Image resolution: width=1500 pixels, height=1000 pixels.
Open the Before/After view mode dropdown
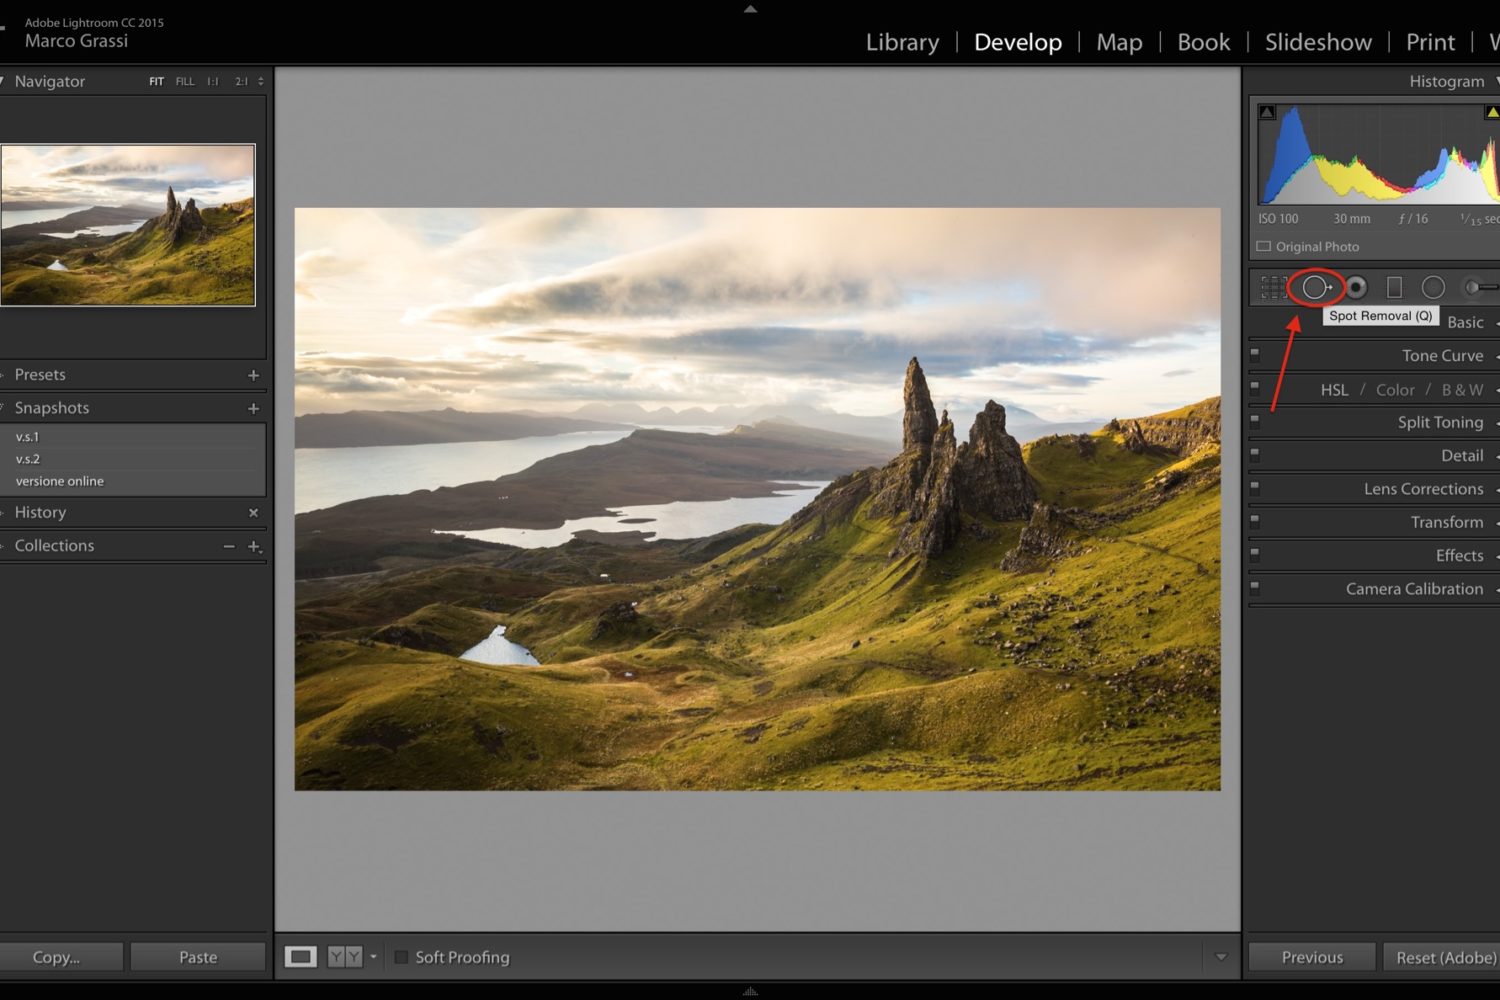click(372, 957)
